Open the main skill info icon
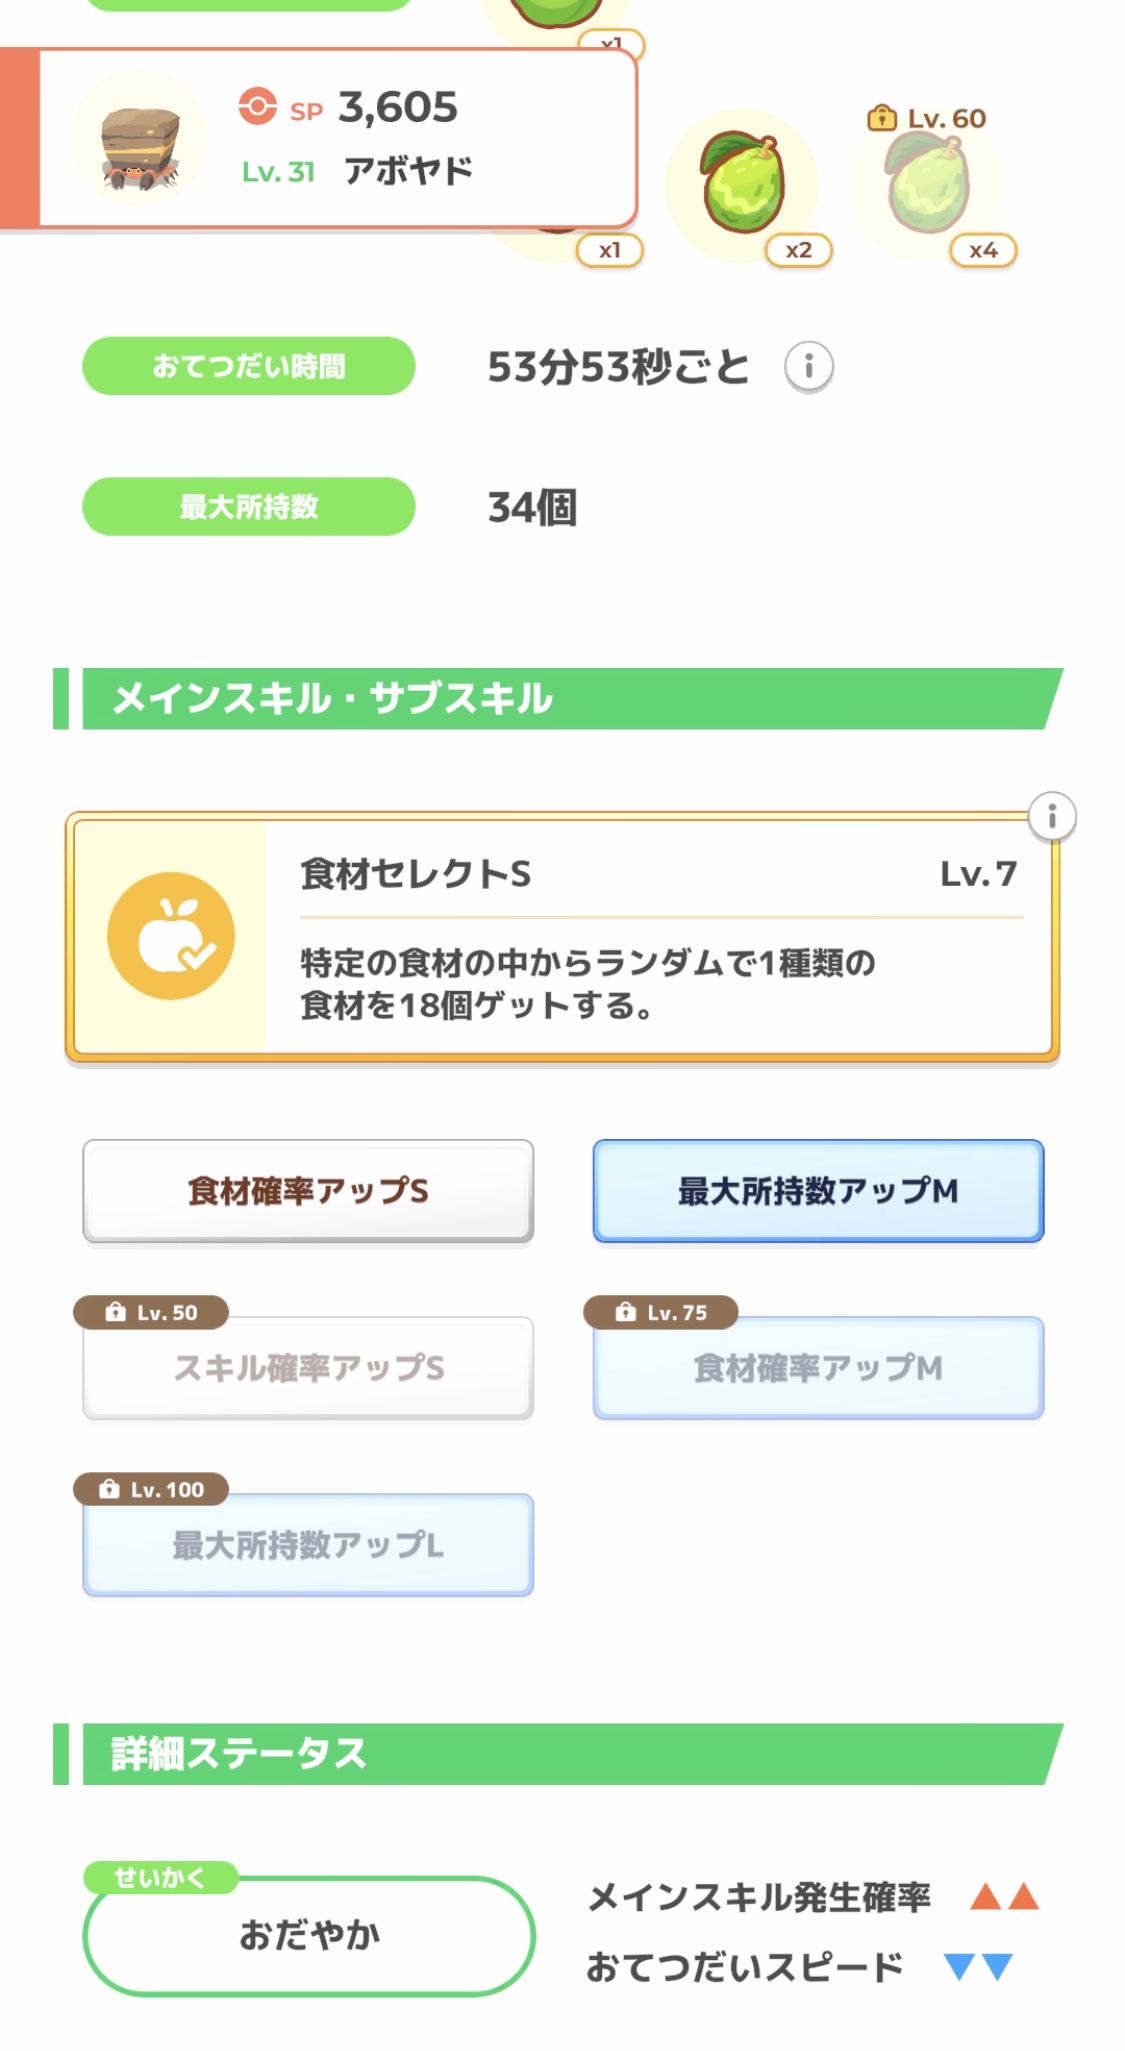 (1051, 817)
